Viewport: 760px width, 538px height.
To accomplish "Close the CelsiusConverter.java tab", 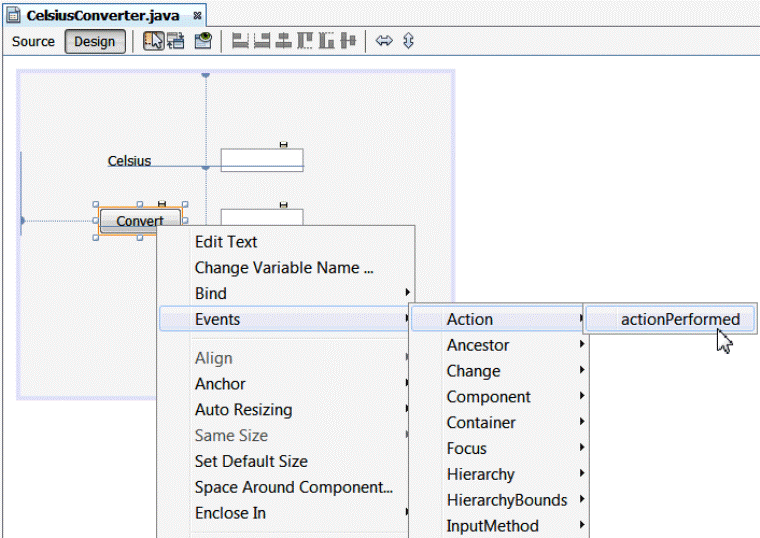I will pos(198,16).
